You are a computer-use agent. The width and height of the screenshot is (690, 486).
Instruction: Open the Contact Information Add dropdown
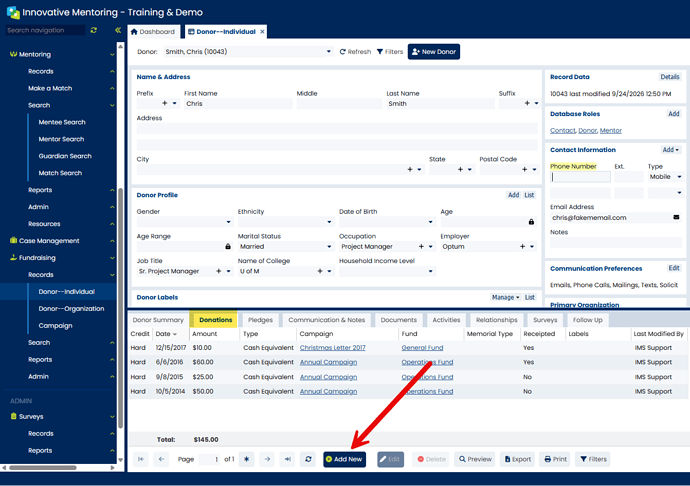click(x=671, y=150)
